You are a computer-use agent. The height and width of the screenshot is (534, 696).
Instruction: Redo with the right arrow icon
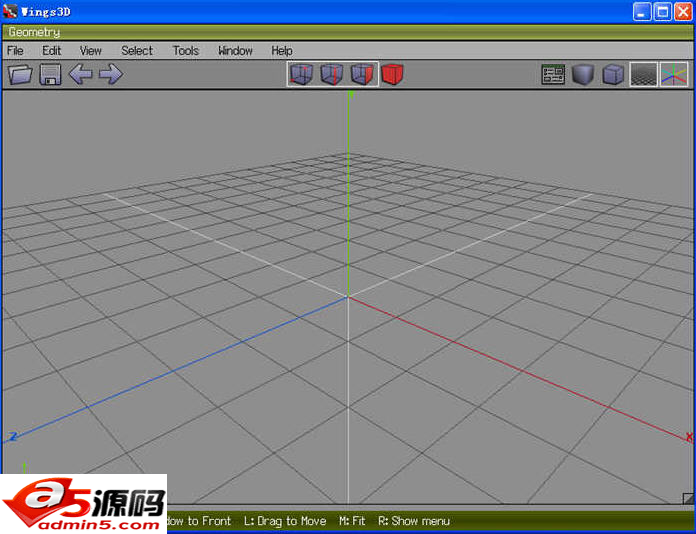[x=111, y=74]
